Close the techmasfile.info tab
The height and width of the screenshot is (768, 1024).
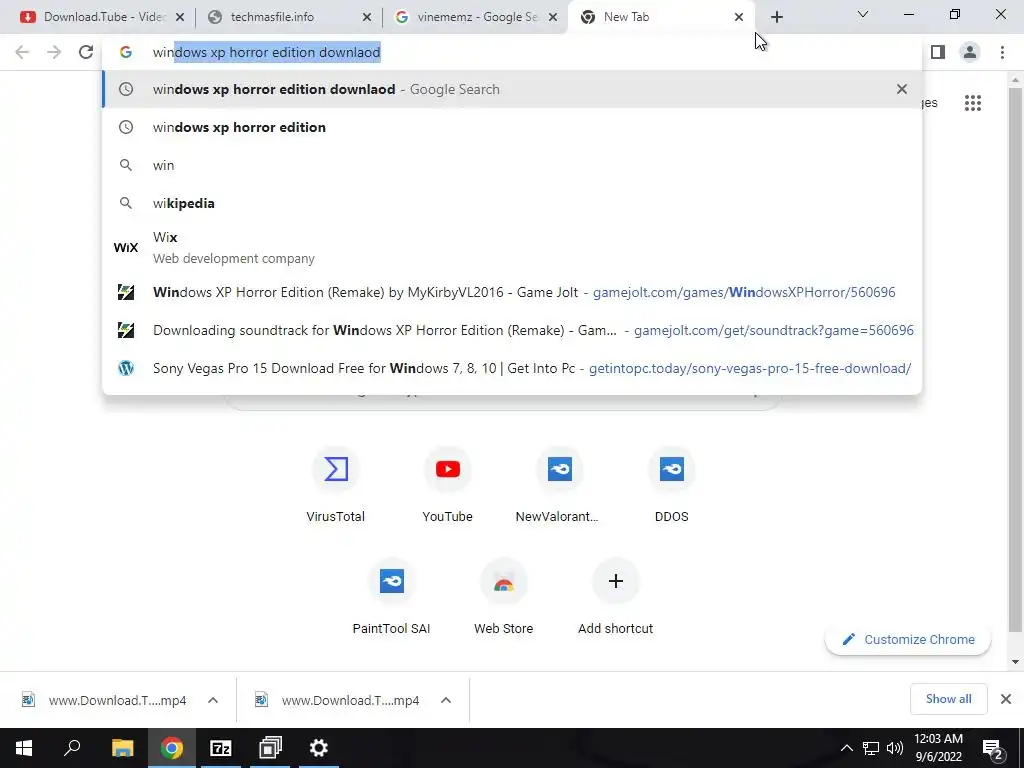(x=367, y=17)
